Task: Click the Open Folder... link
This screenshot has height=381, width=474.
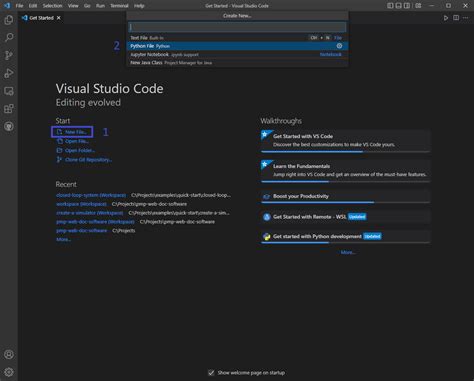Action: 76,150
